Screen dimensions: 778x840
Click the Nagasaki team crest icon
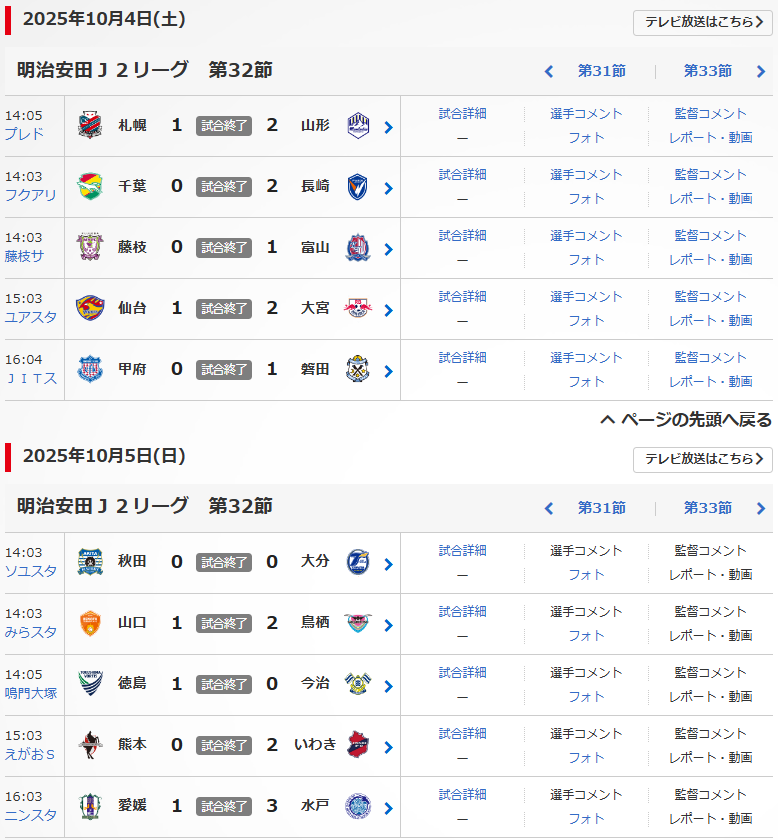point(358,187)
